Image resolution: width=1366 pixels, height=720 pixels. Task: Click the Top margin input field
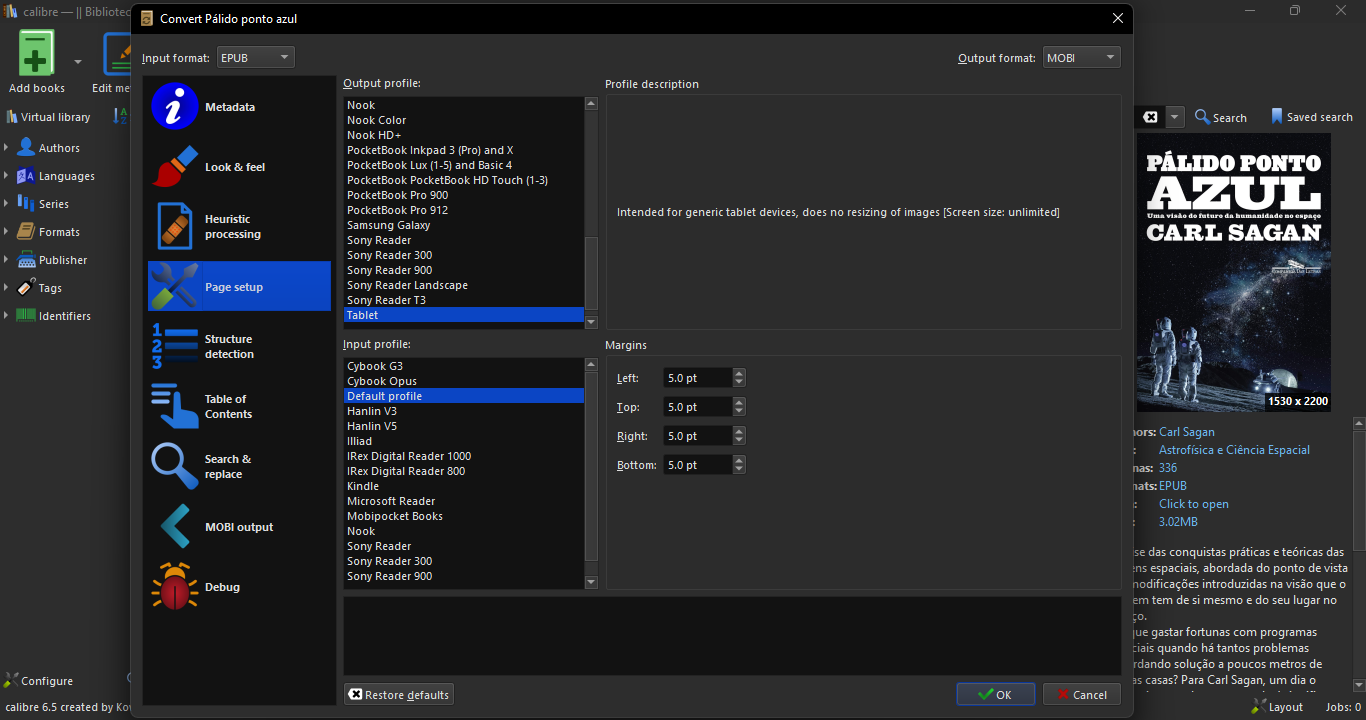[x=698, y=407]
